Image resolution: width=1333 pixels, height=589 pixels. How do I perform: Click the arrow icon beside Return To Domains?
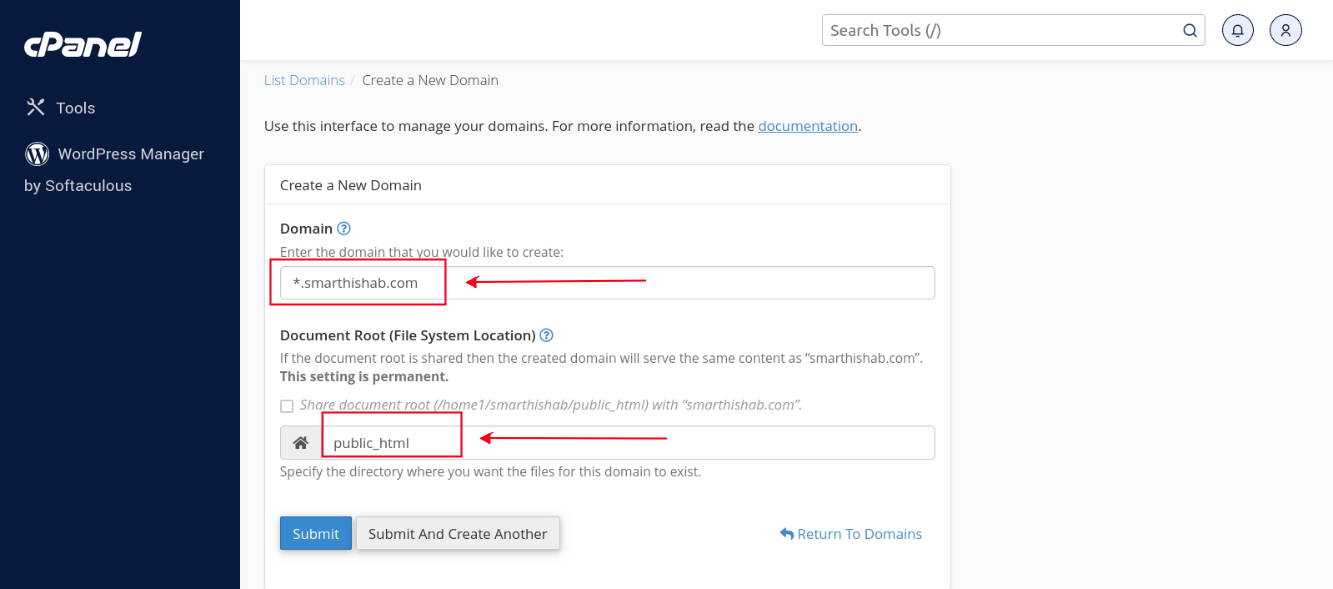point(786,534)
